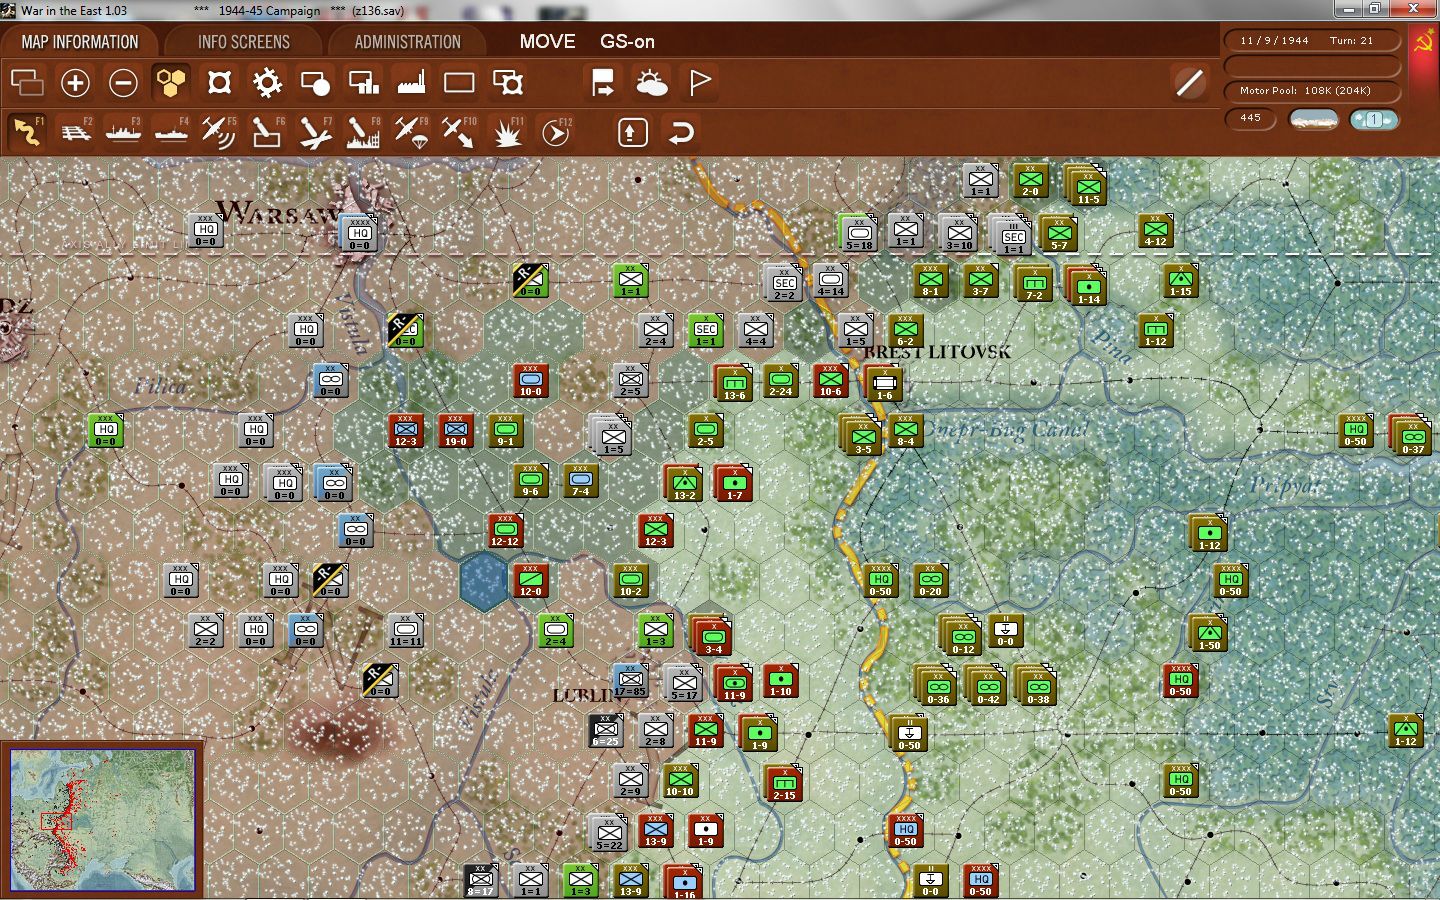This screenshot has width=1440, height=900.
Task: Zoom in with the plus icon
Action: (x=75, y=82)
